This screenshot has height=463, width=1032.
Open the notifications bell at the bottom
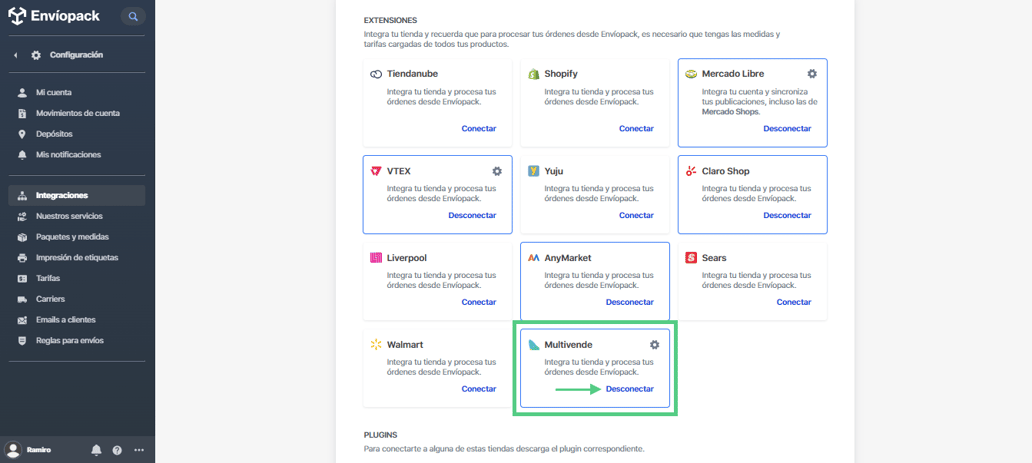click(97, 450)
